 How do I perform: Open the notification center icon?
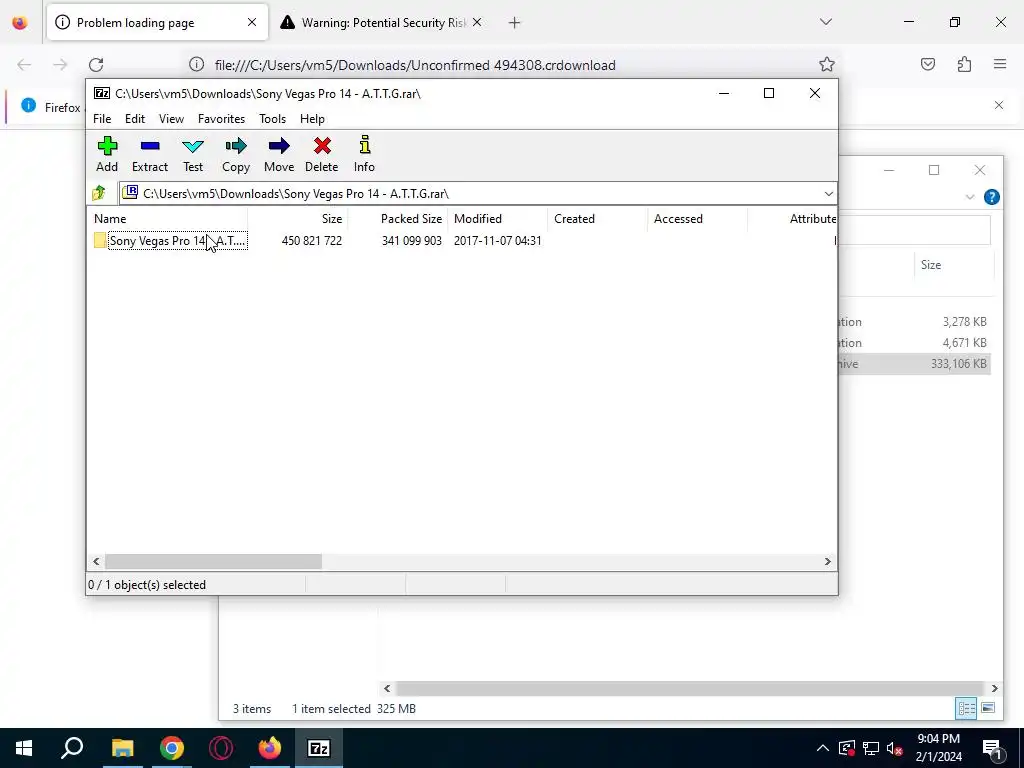click(x=993, y=749)
